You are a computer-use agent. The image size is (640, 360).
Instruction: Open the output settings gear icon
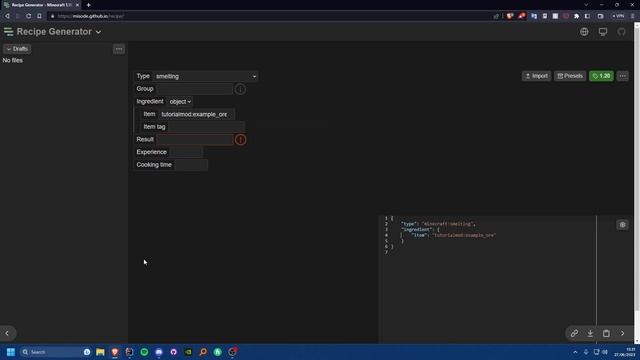622,225
